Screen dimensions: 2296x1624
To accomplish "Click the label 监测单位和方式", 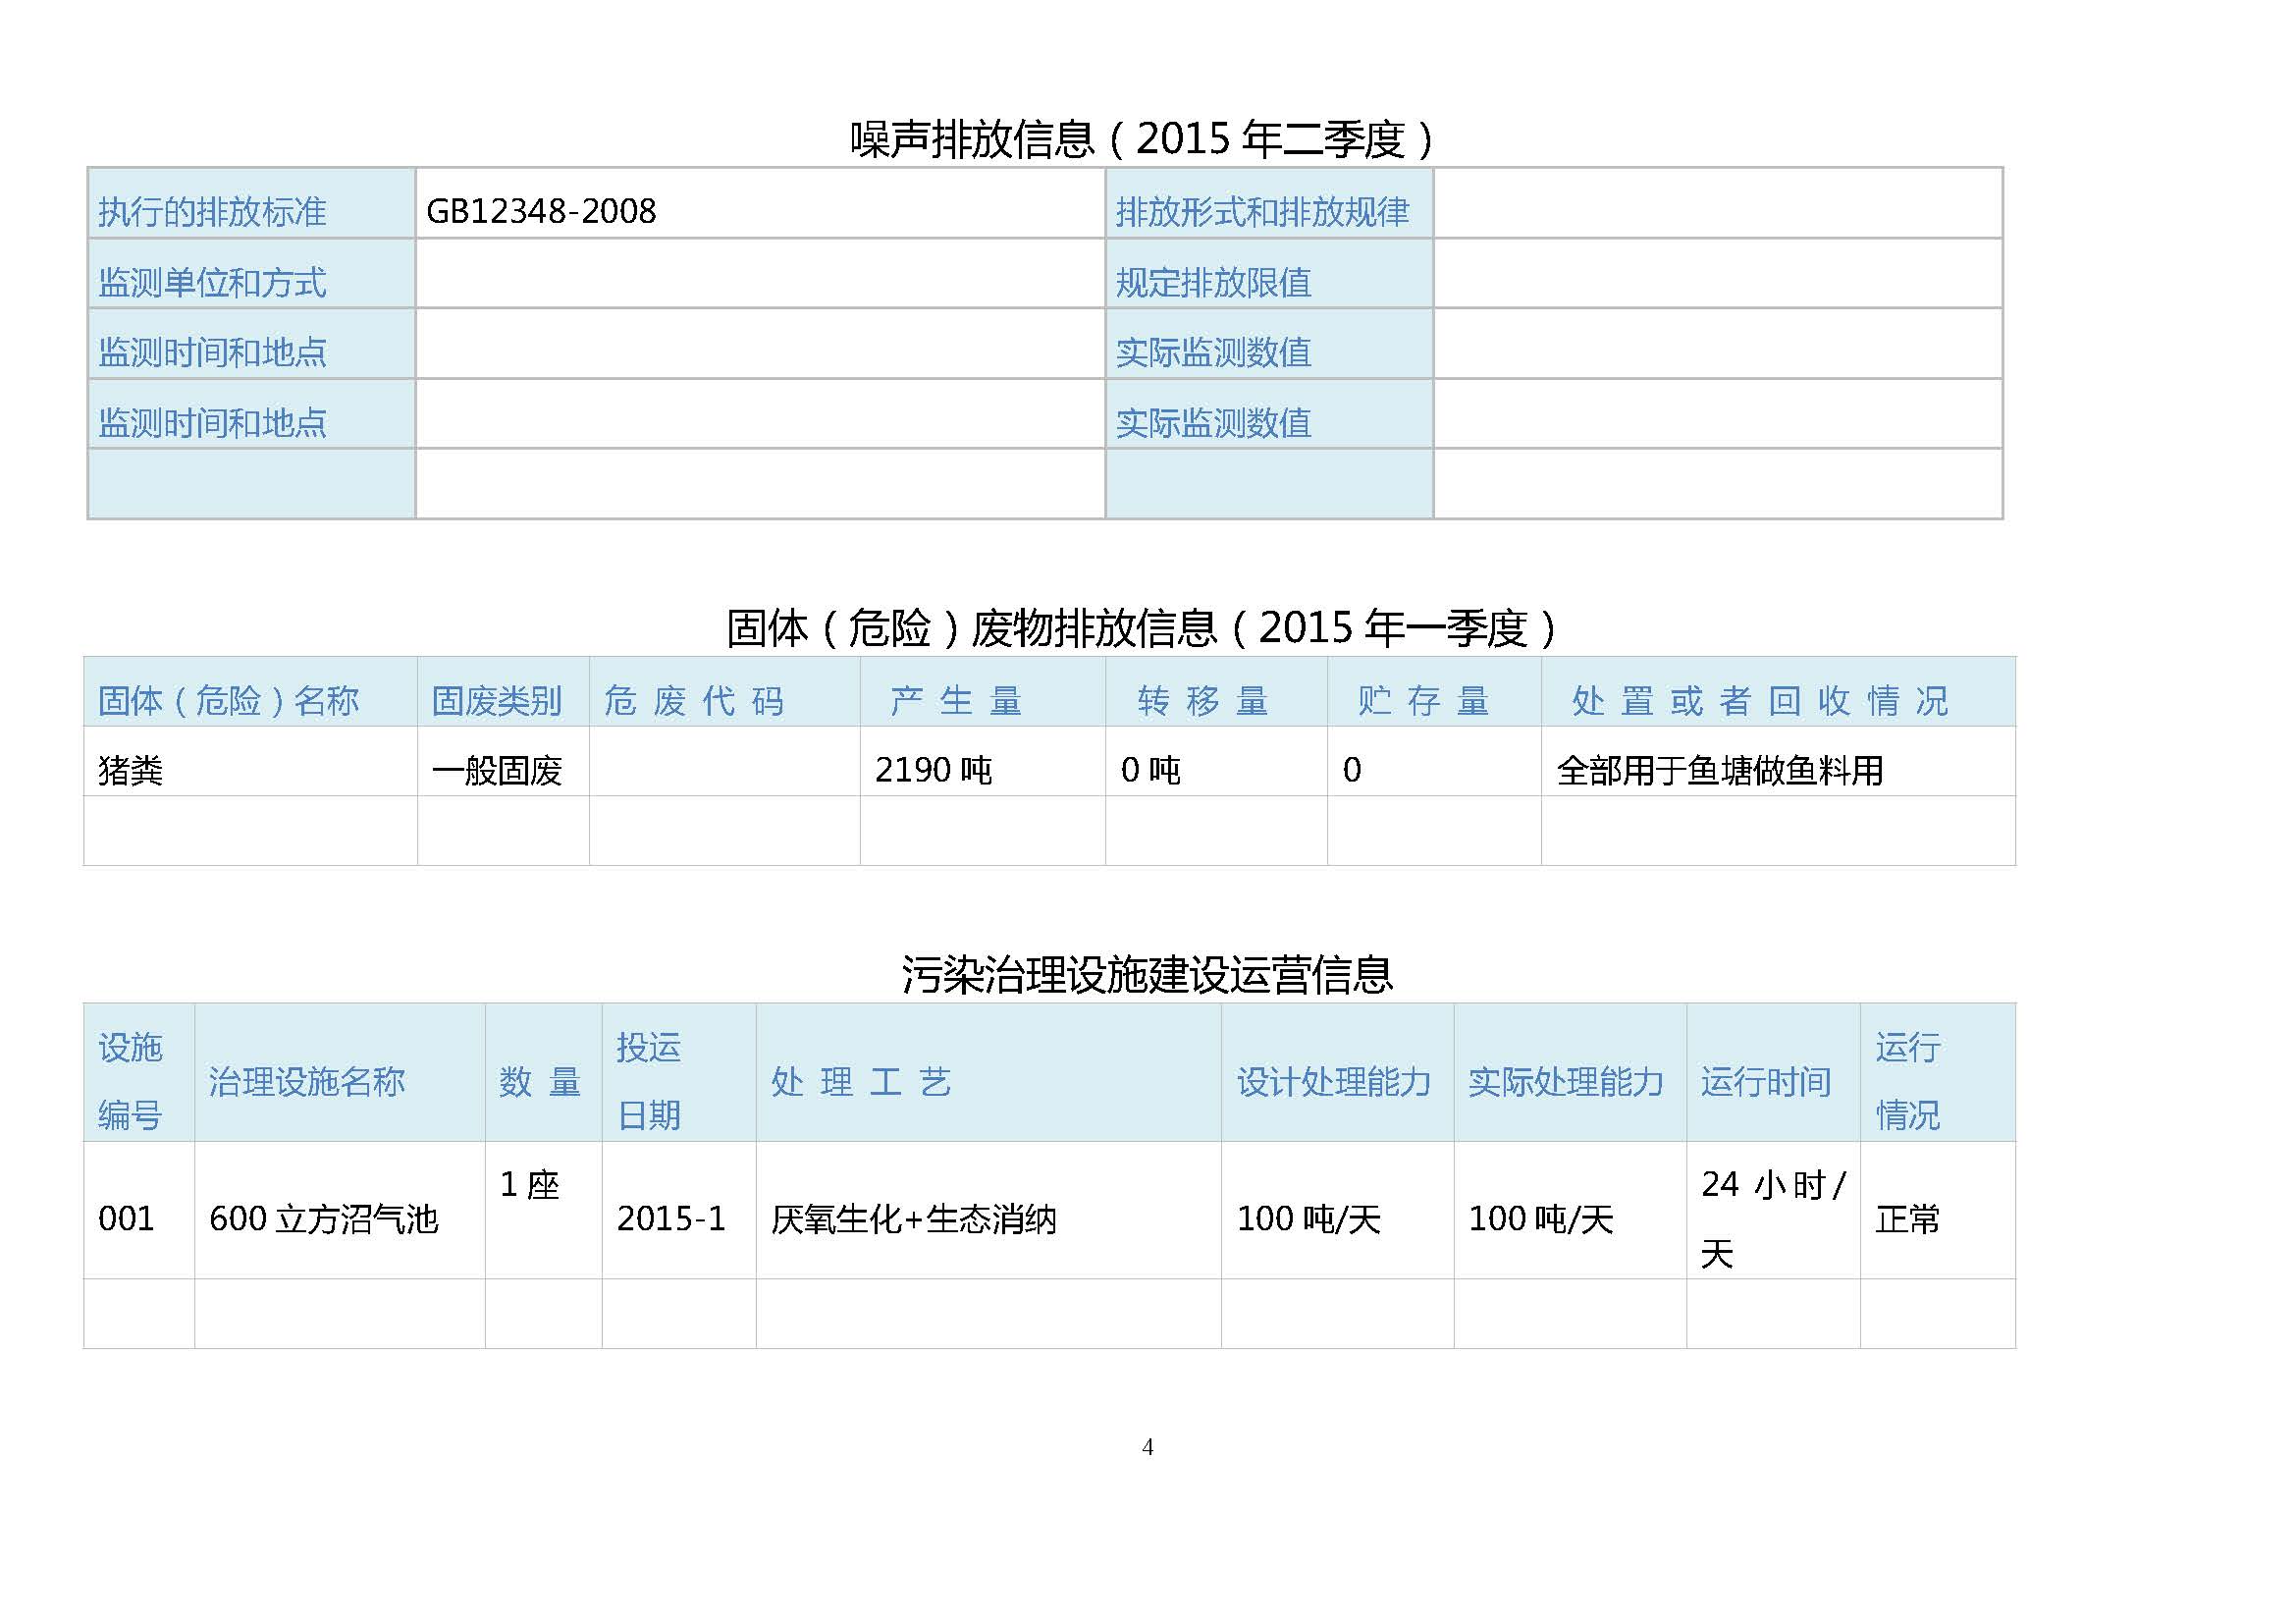I will pyautogui.click(x=212, y=282).
